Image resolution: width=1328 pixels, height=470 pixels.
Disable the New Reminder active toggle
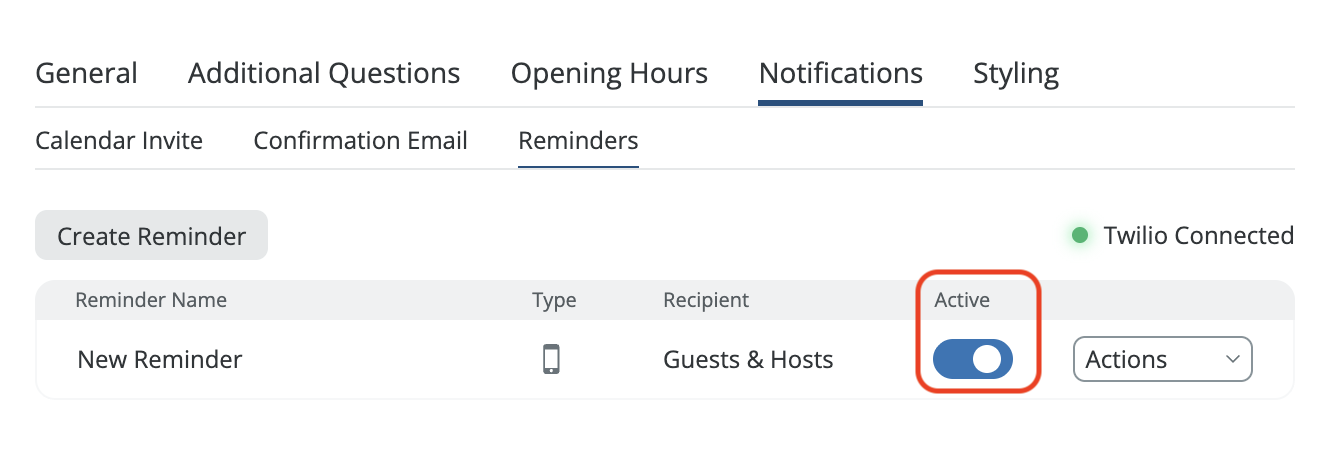point(972,360)
